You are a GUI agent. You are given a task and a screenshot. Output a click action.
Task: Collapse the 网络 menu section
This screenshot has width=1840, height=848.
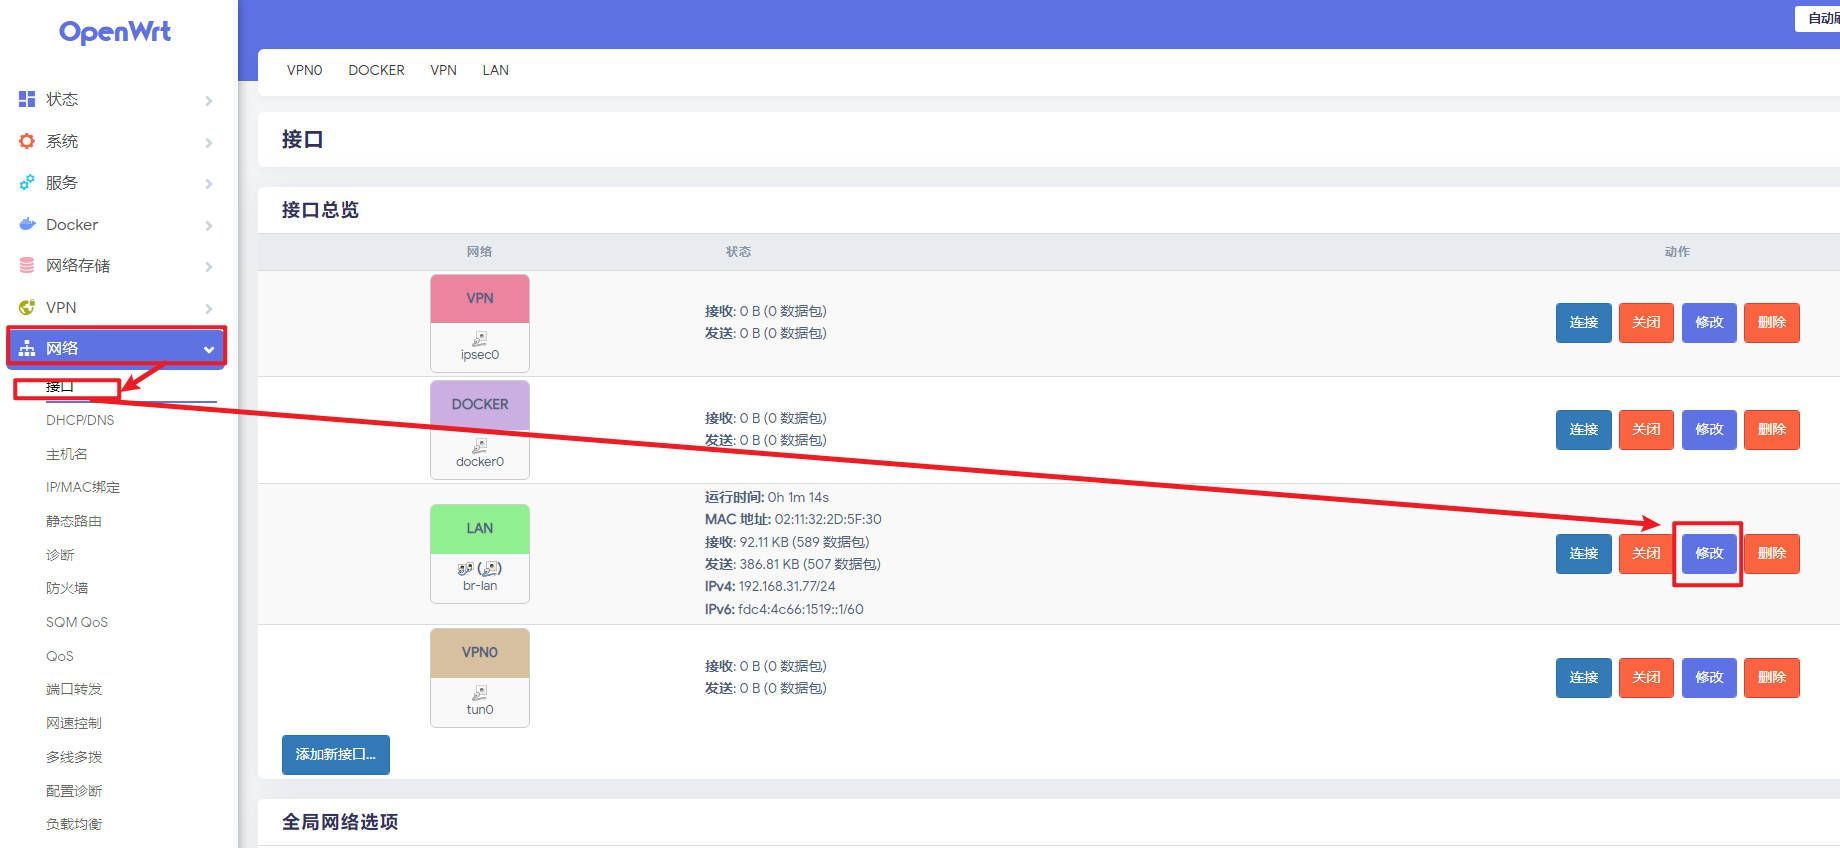[x=209, y=349]
